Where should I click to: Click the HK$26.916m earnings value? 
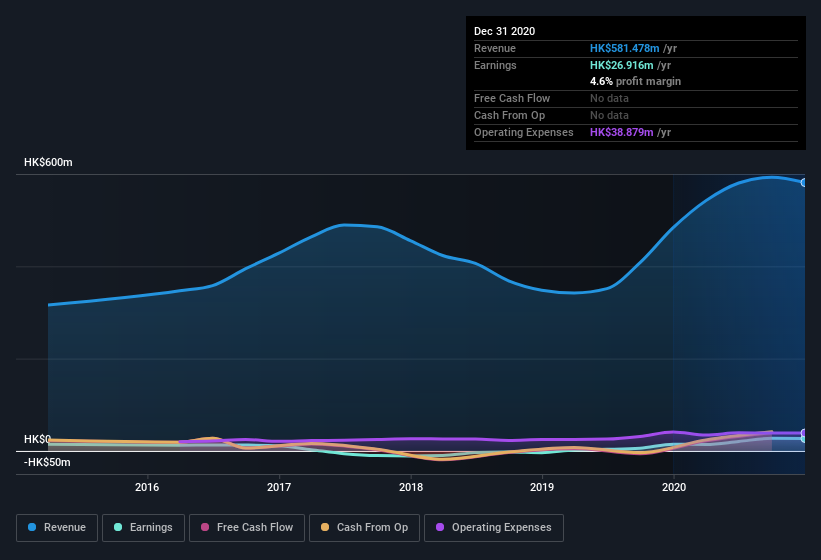tap(622, 65)
